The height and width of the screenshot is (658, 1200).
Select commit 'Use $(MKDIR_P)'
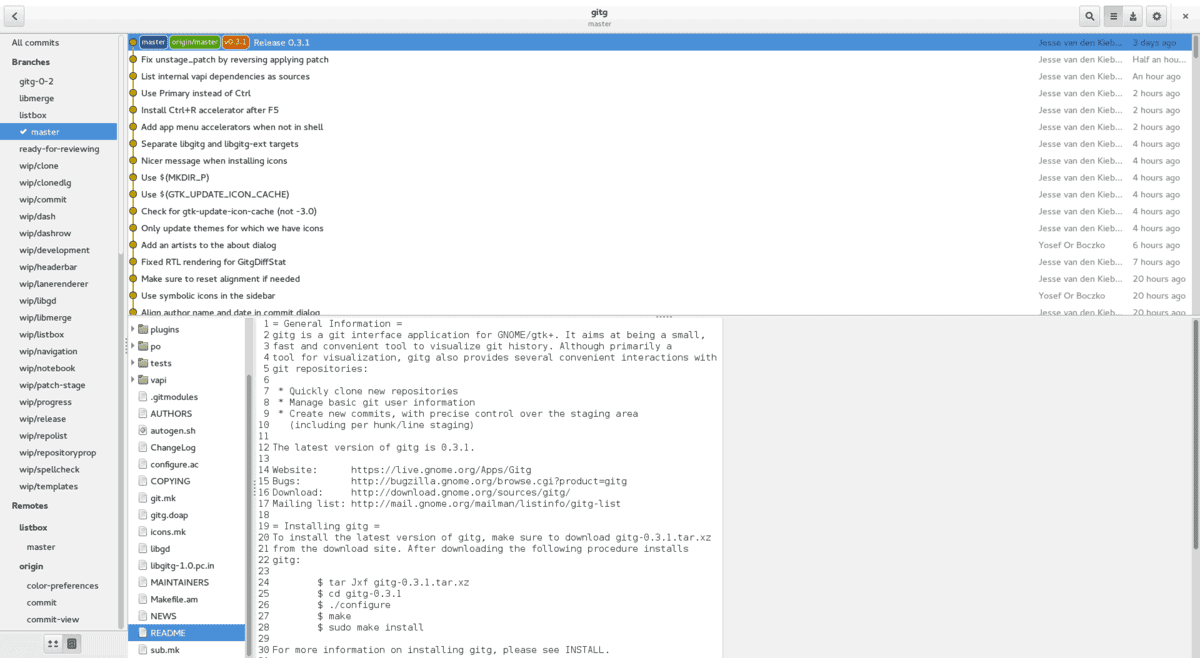[659, 178]
